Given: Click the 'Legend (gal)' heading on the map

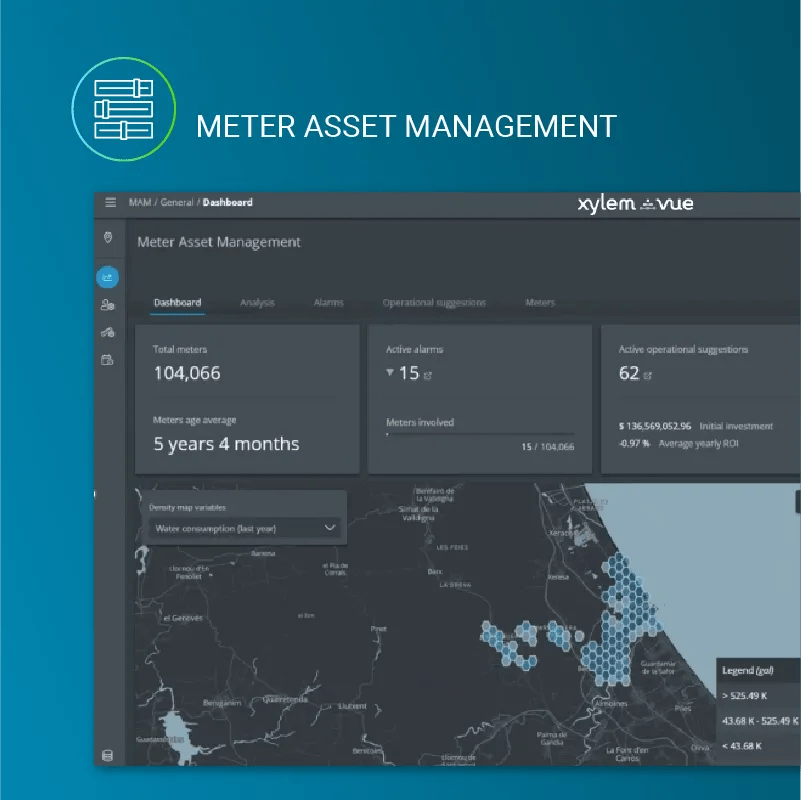Looking at the screenshot, I should tap(747, 671).
